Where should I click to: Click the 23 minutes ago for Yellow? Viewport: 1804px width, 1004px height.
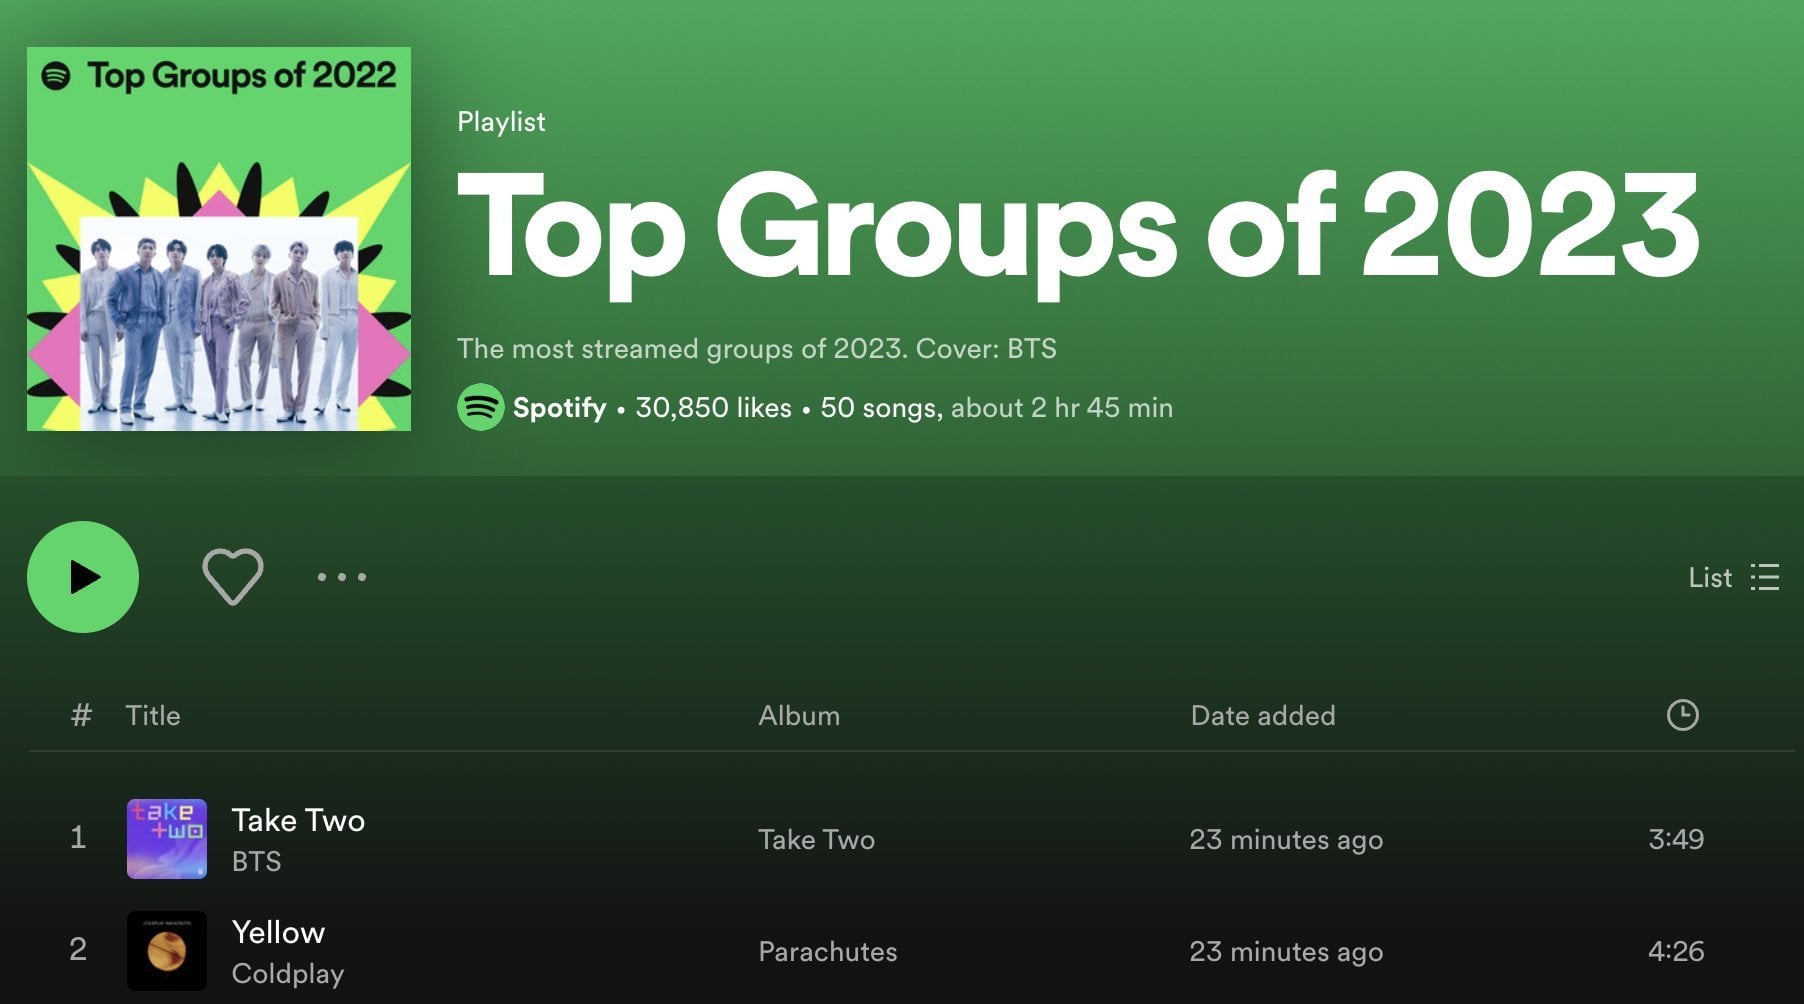pos(1286,951)
